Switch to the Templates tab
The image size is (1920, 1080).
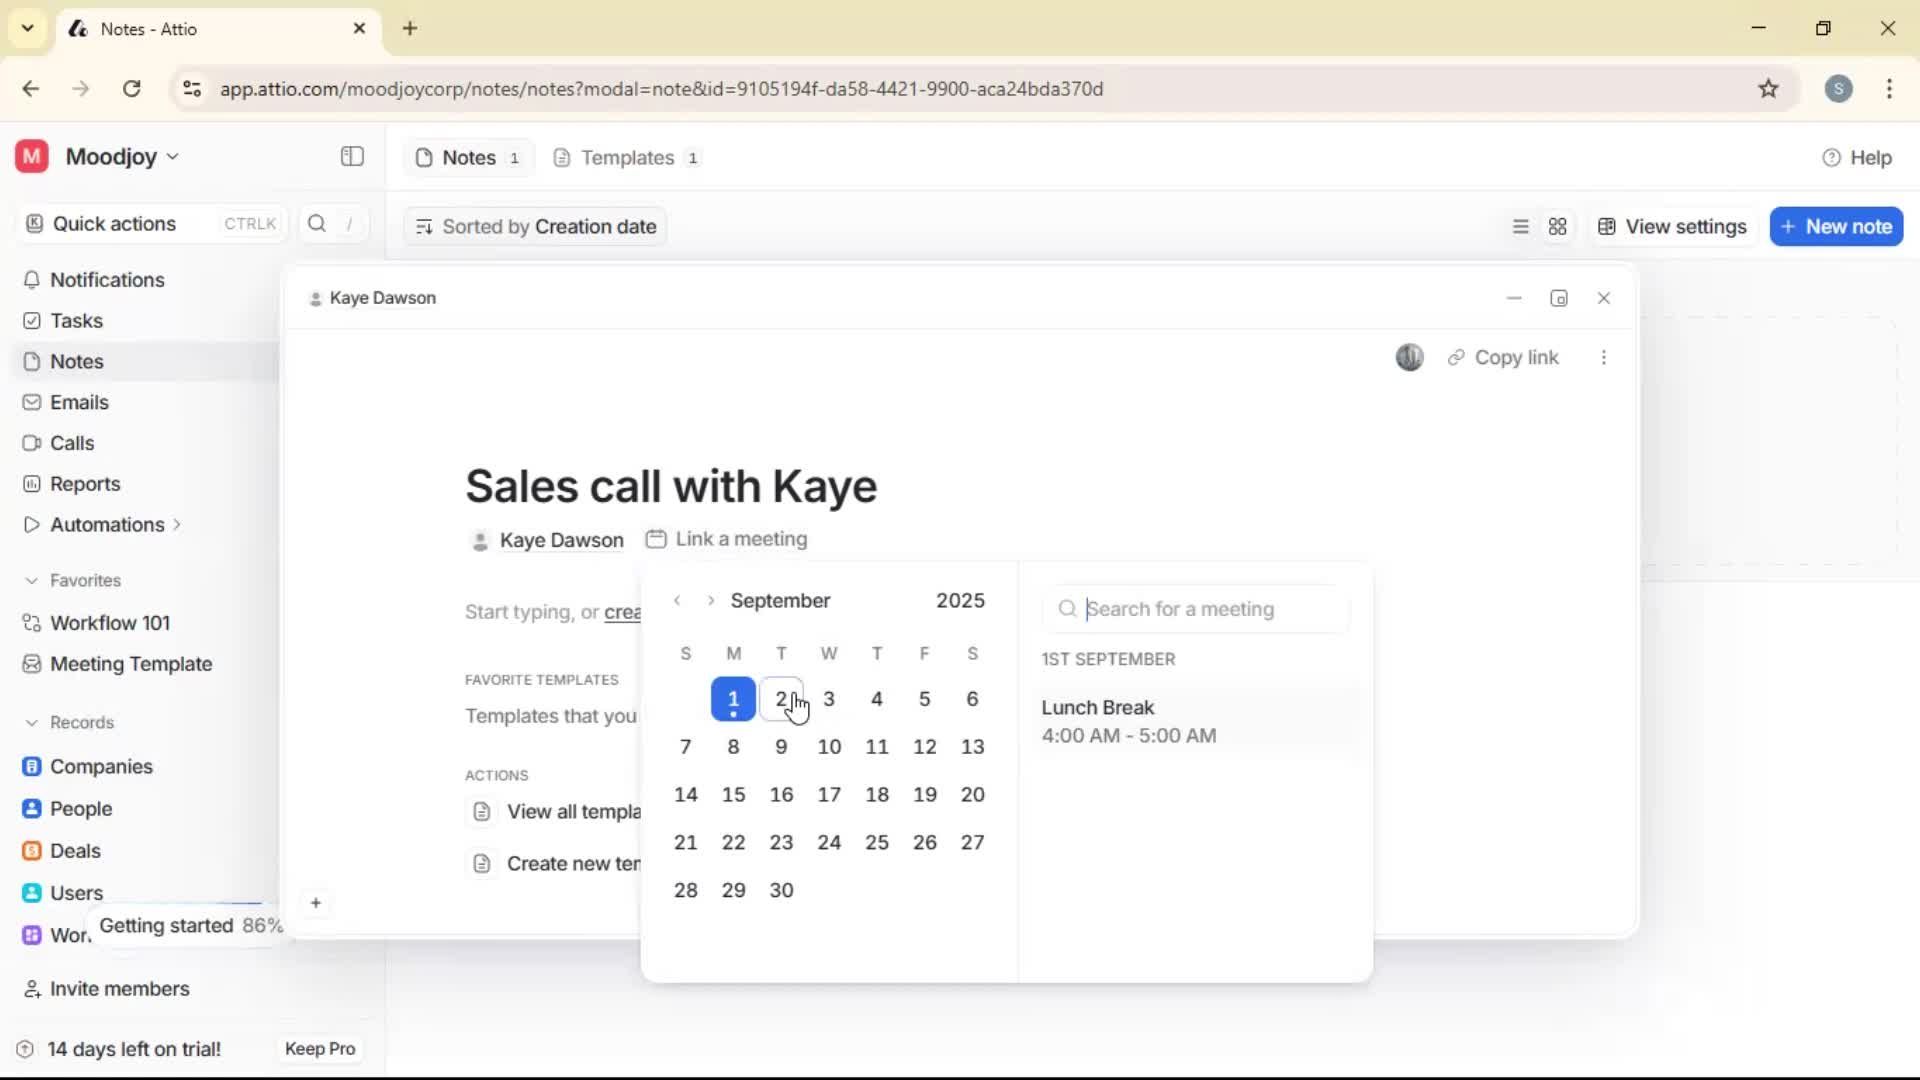click(x=626, y=157)
